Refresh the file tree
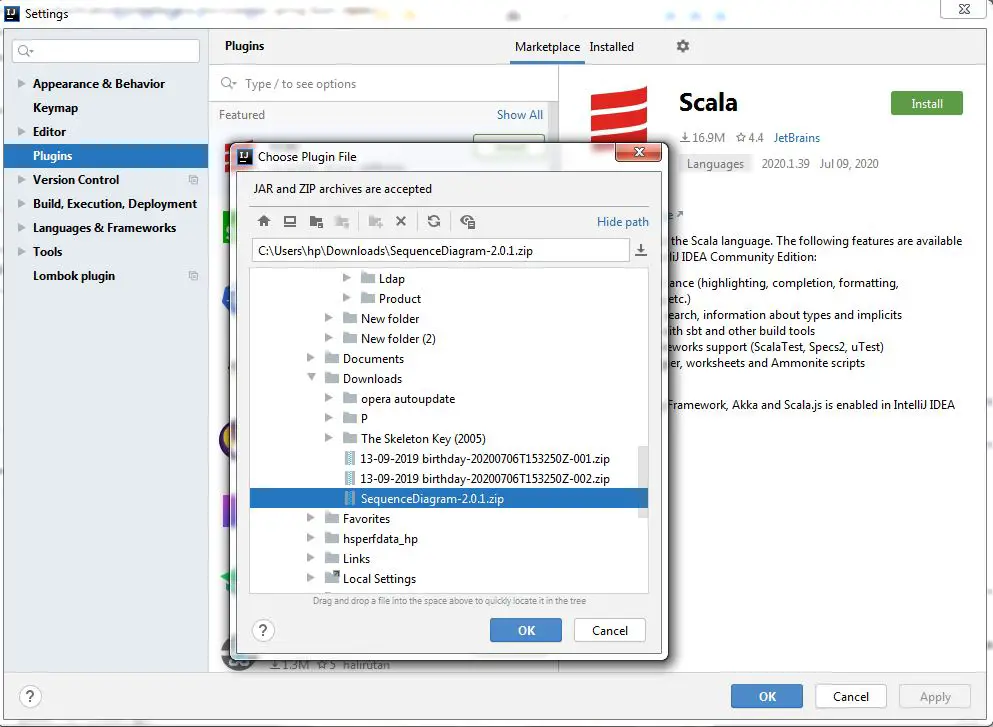The height and width of the screenshot is (727, 993). (x=434, y=221)
